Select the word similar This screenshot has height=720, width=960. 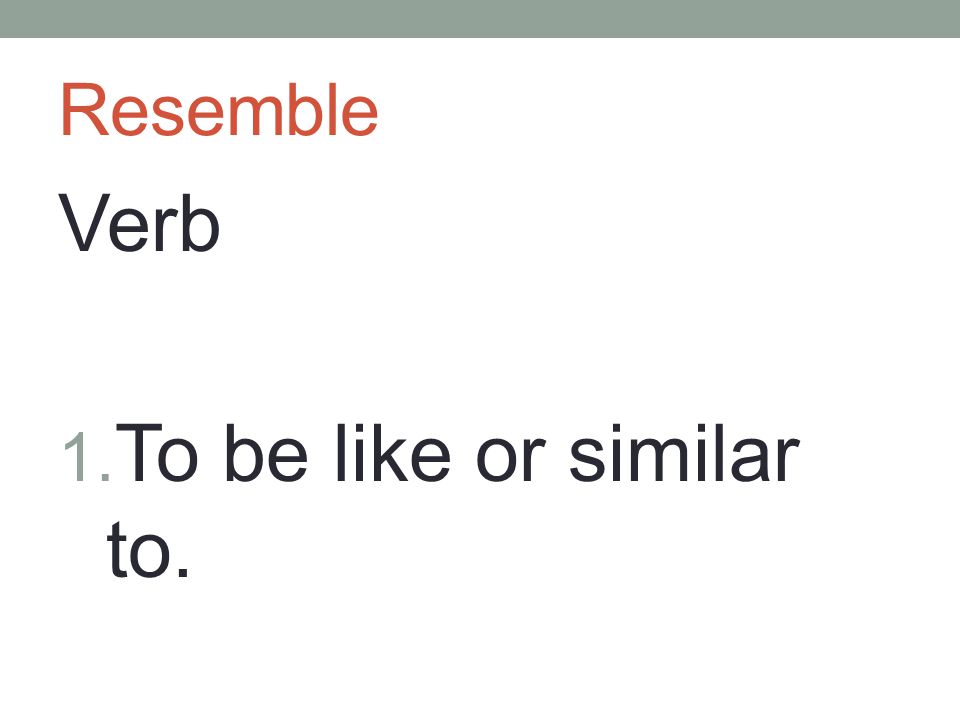click(x=684, y=453)
